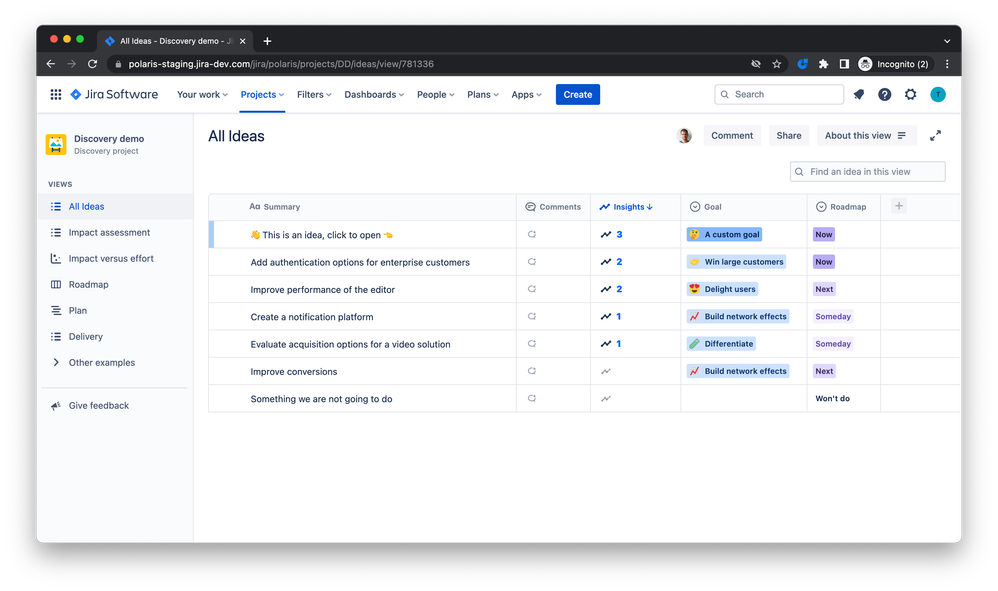Open People dropdown menu

click(x=435, y=94)
